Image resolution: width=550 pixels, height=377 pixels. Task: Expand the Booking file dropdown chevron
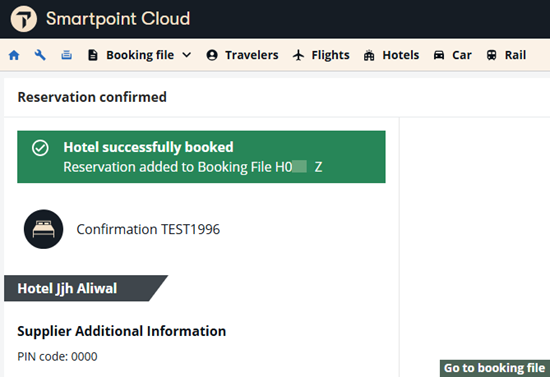[187, 55]
